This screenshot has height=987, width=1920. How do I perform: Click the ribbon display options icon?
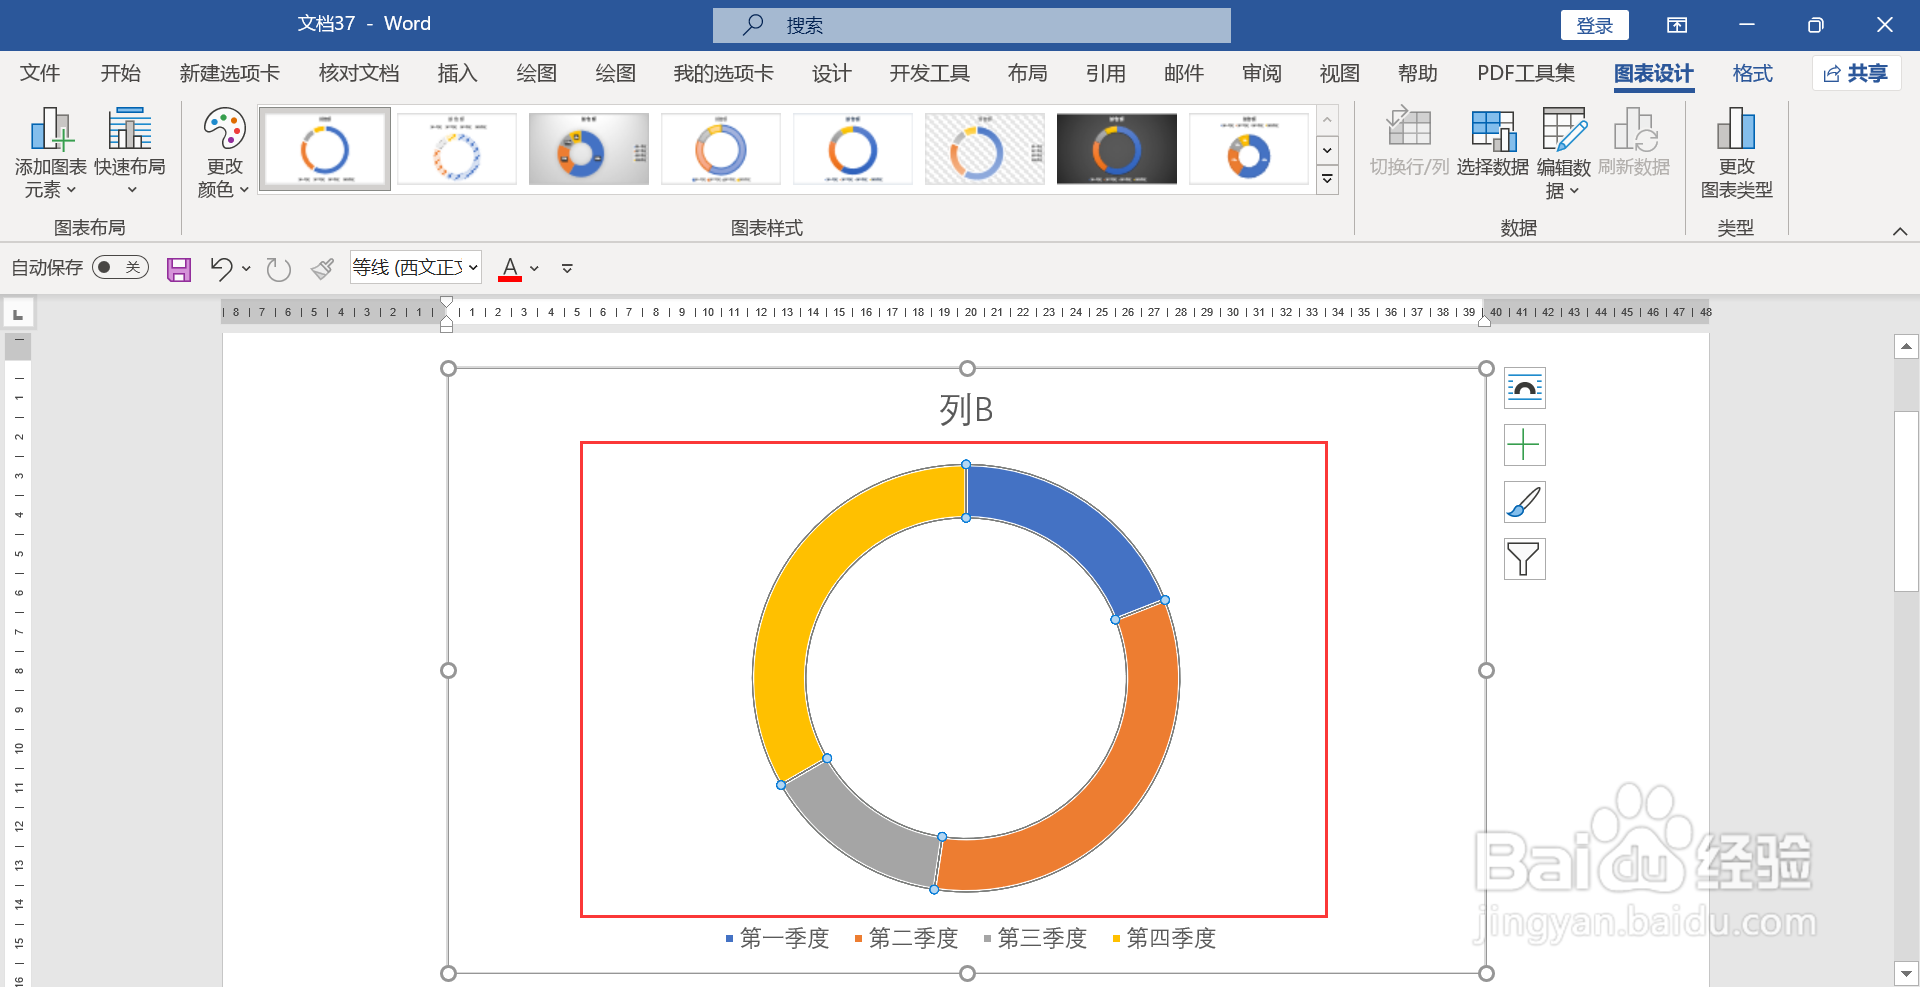pos(1677,25)
